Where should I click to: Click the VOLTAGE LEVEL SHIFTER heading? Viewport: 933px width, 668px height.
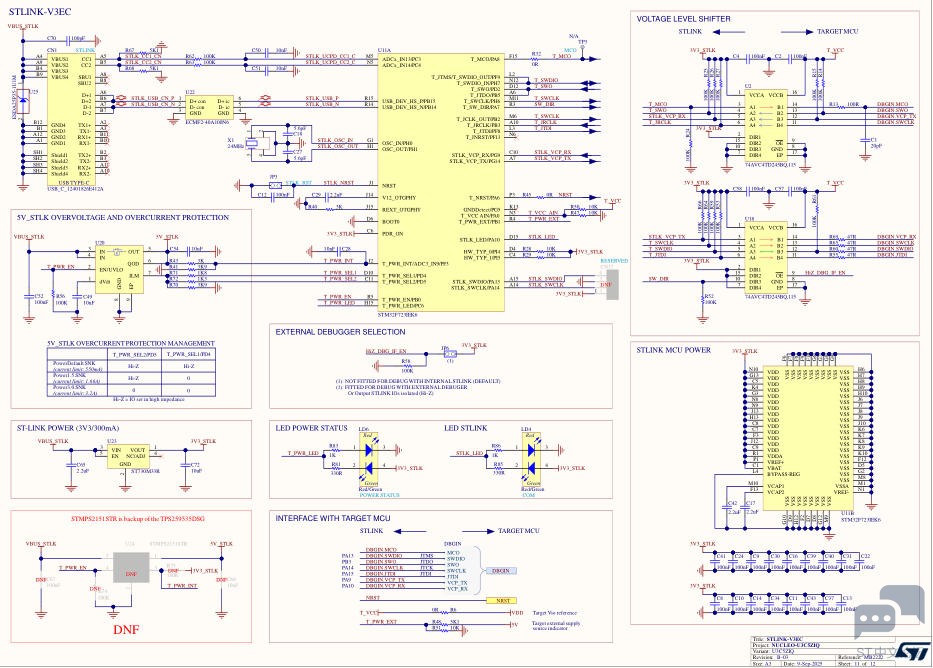pos(684,19)
